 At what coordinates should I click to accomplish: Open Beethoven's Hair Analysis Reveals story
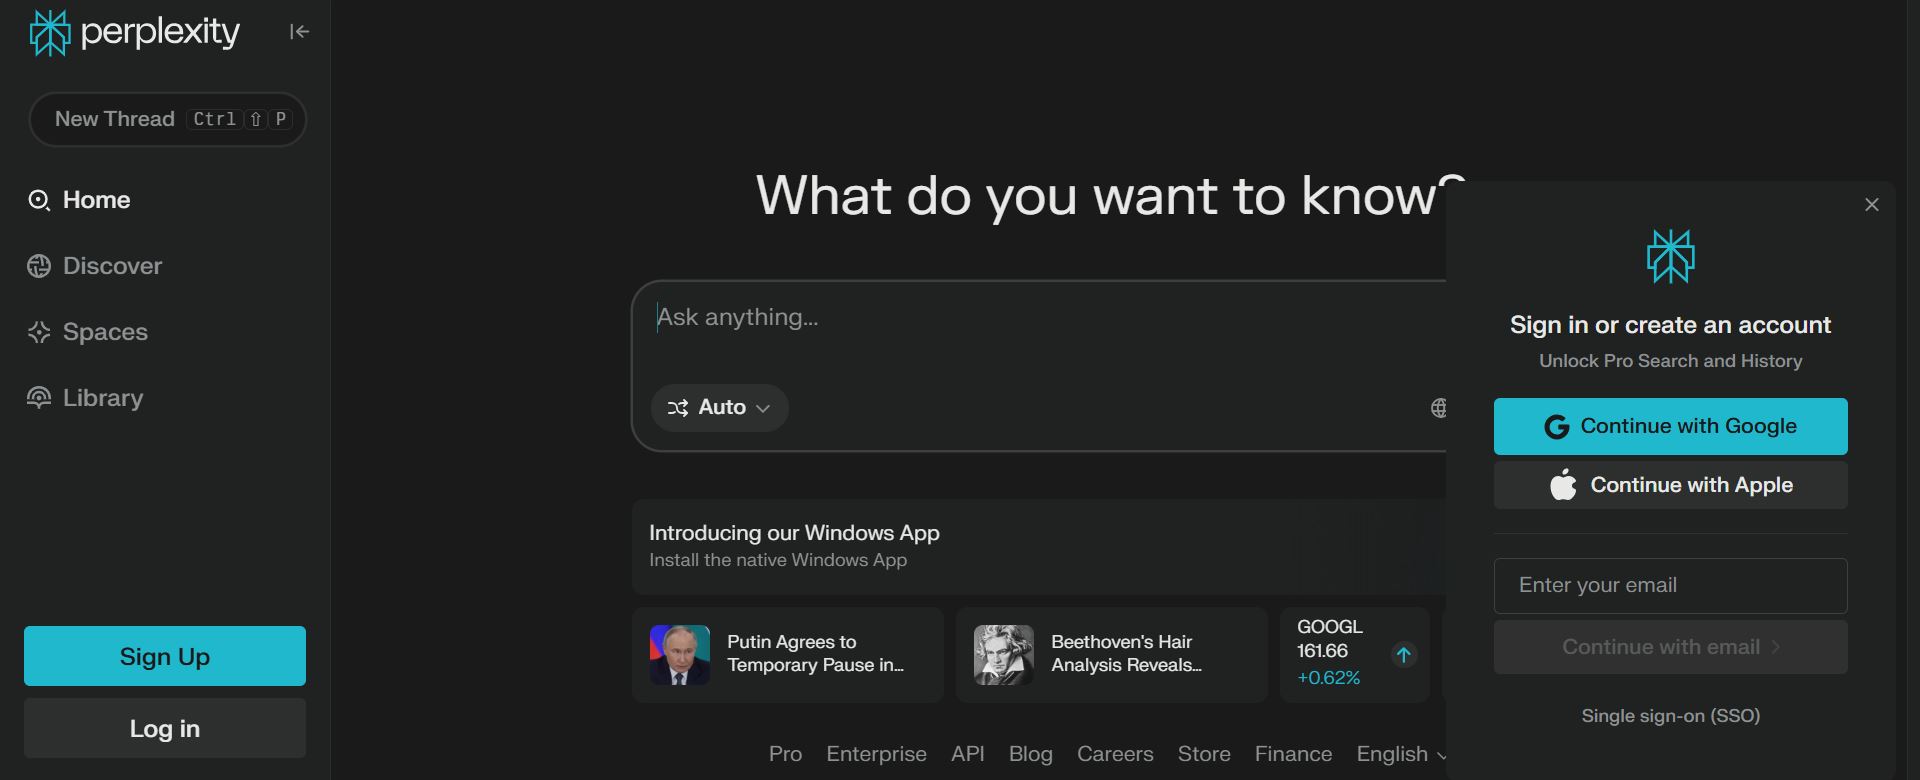point(1112,655)
